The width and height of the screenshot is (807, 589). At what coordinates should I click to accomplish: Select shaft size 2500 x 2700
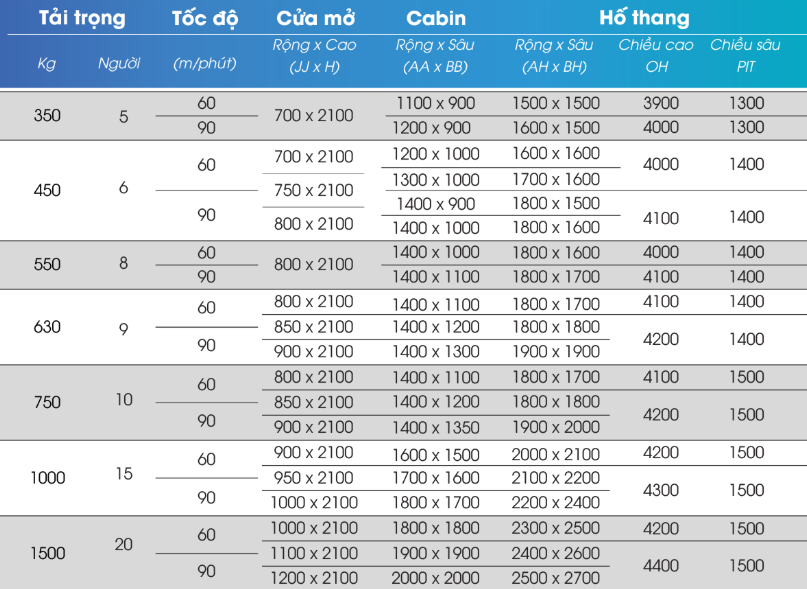click(556, 578)
